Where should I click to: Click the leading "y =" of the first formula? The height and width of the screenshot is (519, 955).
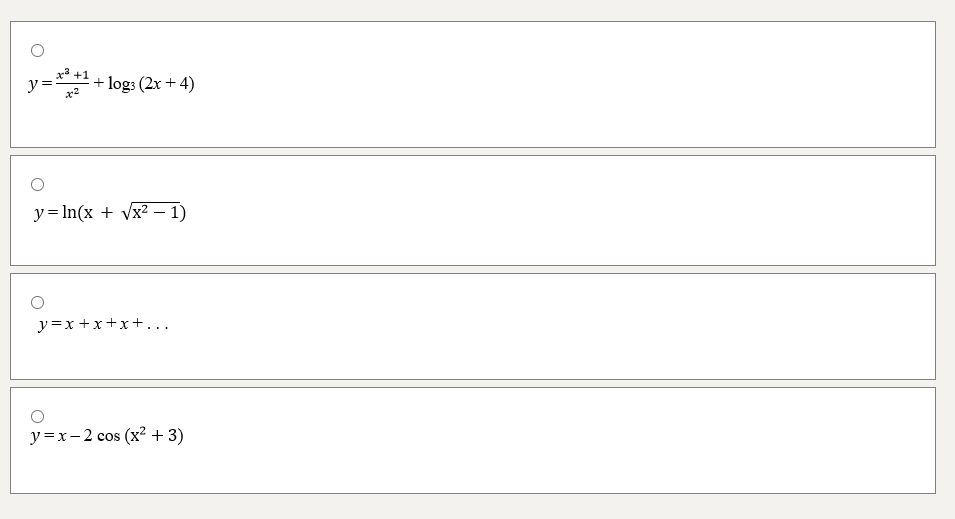pyautogui.click(x=40, y=85)
